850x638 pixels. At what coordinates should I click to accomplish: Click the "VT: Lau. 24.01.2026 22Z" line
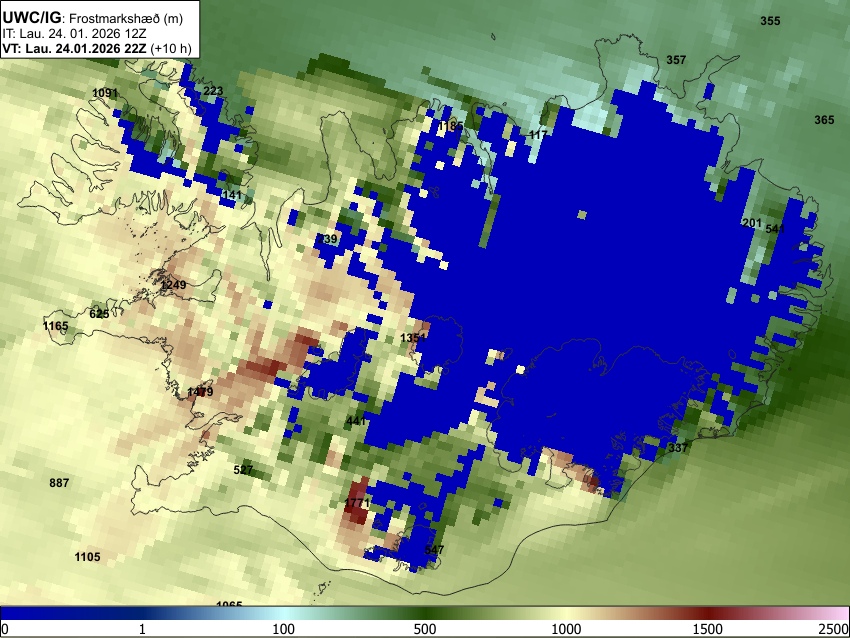[74, 48]
